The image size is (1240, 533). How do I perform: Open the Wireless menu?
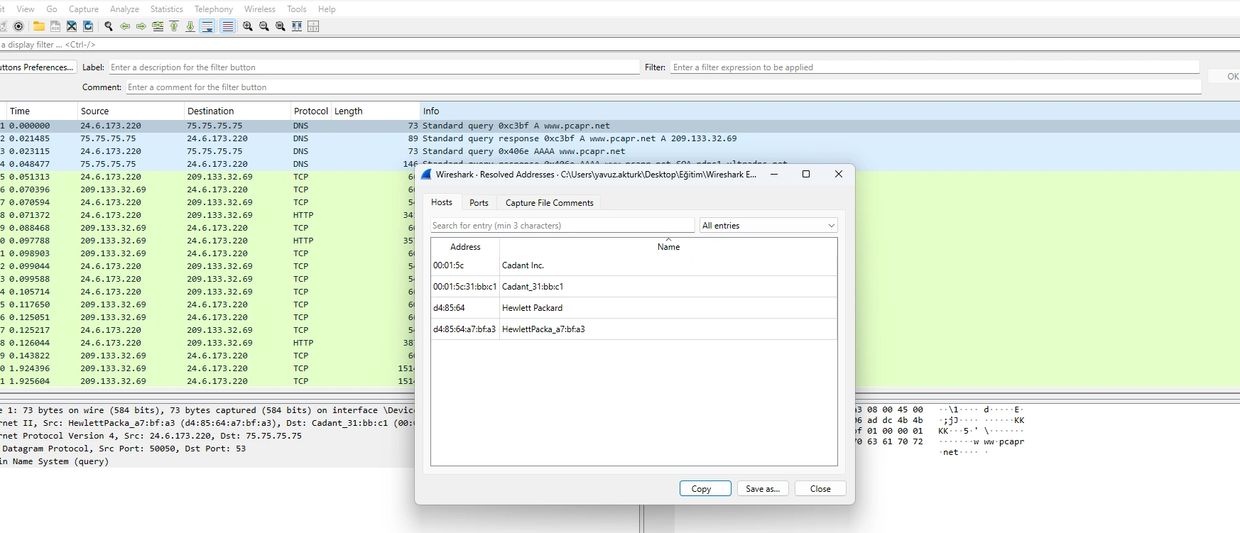[260, 9]
